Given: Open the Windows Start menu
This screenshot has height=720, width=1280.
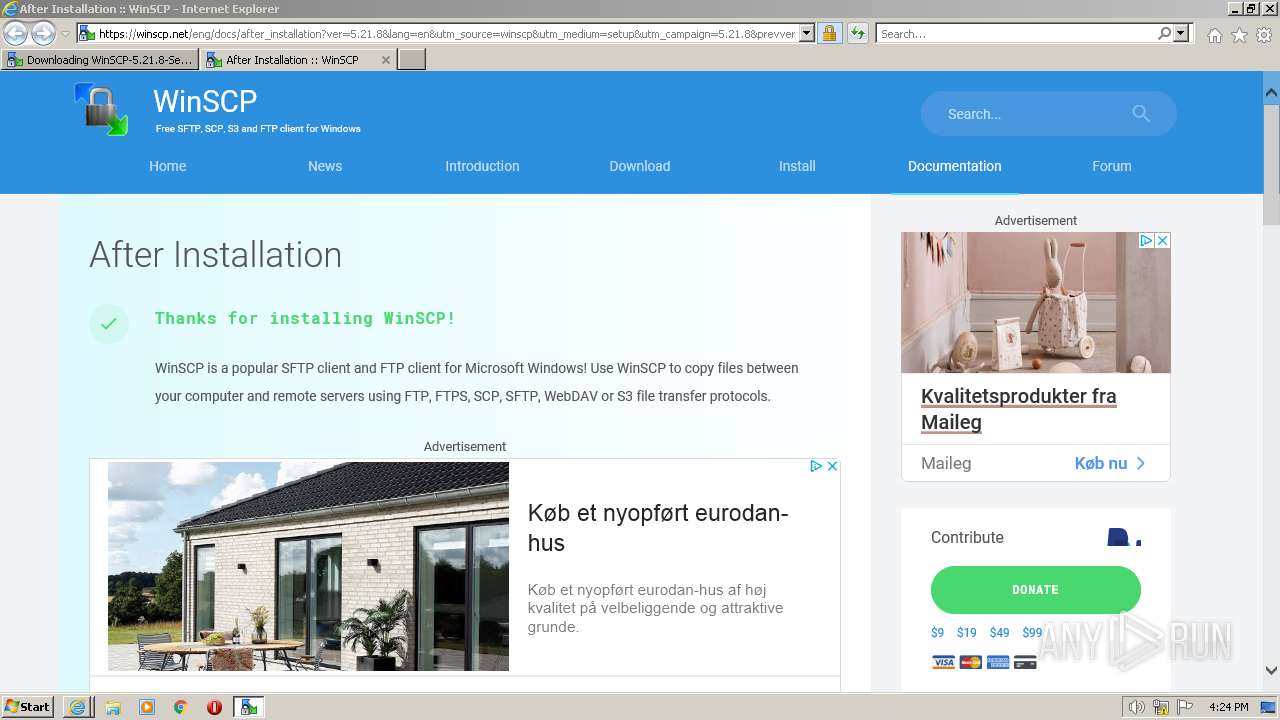Looking at the screenshot, I should coord(27,707).
